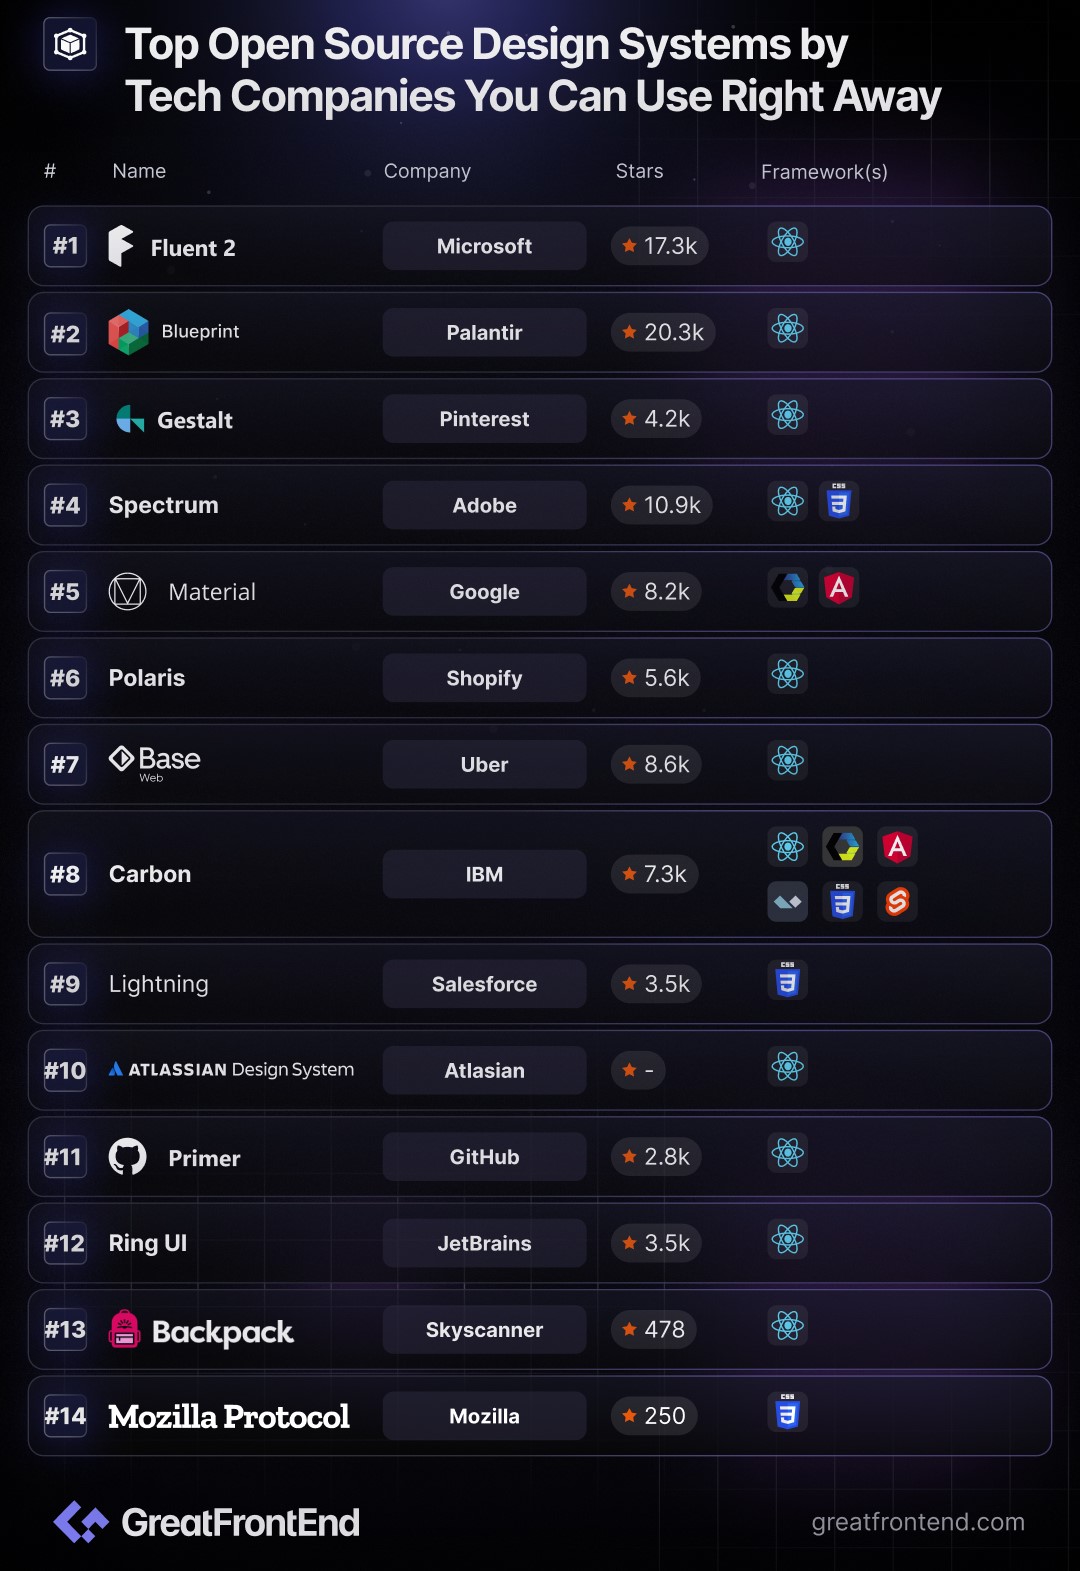Screen dimensions: 1080x1571
Task: Click the GreatFrontEnd footer logo
Action: click(x=207, y=1522)
